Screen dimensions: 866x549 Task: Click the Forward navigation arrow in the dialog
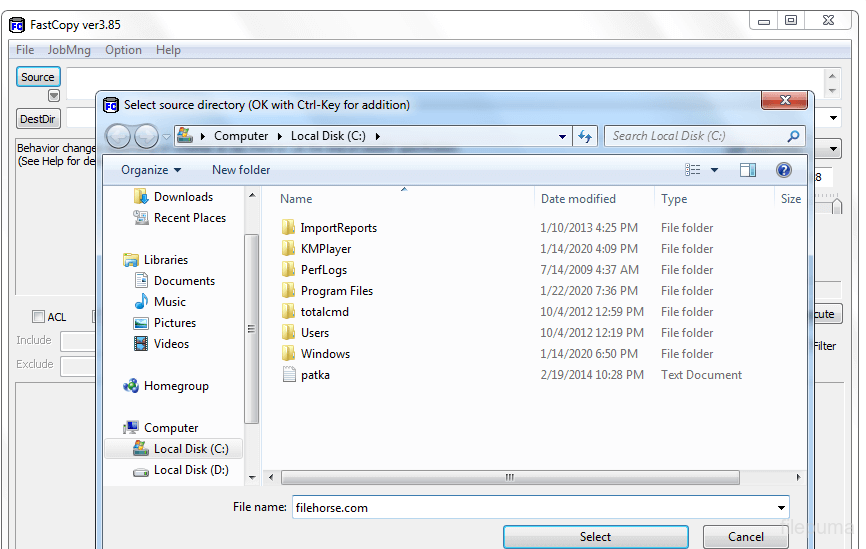146,136
